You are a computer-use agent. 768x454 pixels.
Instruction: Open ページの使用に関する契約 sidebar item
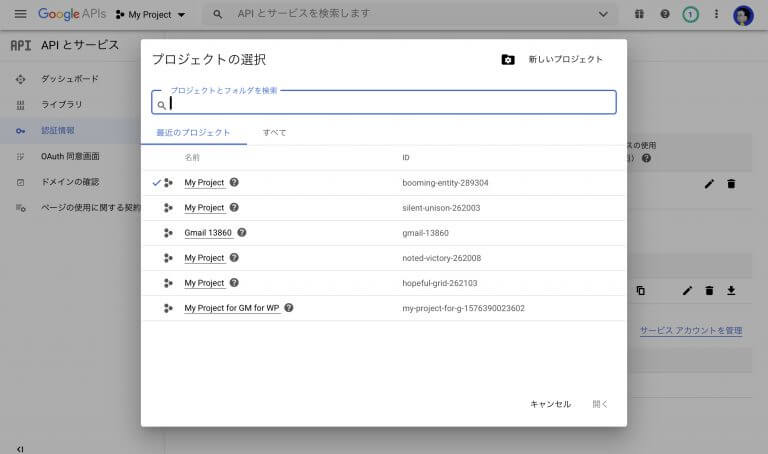tap(91, 208)
